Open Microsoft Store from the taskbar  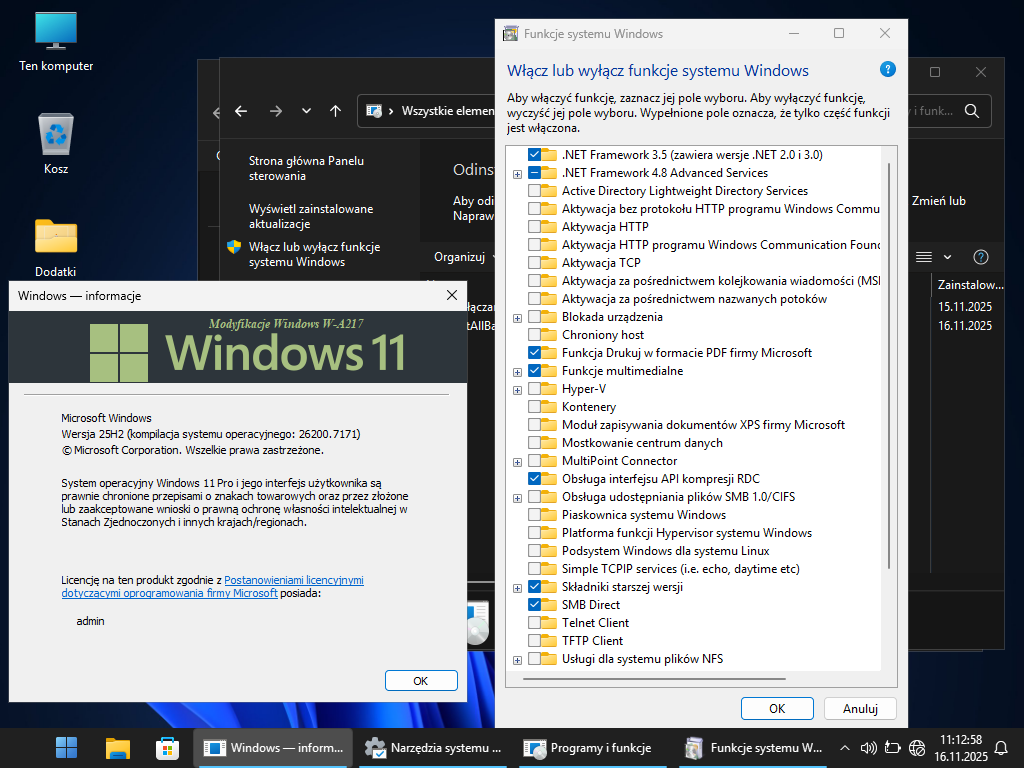(x=167, y=747)
